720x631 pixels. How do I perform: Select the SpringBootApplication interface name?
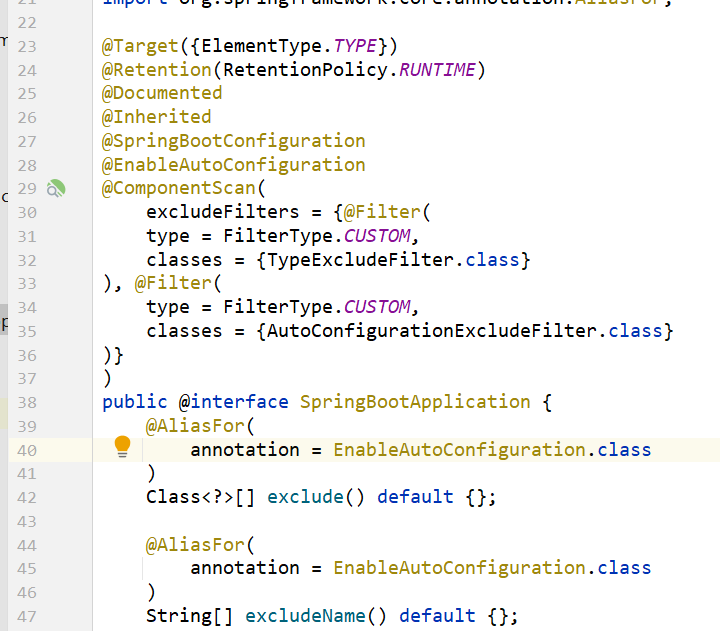[415, 402]
